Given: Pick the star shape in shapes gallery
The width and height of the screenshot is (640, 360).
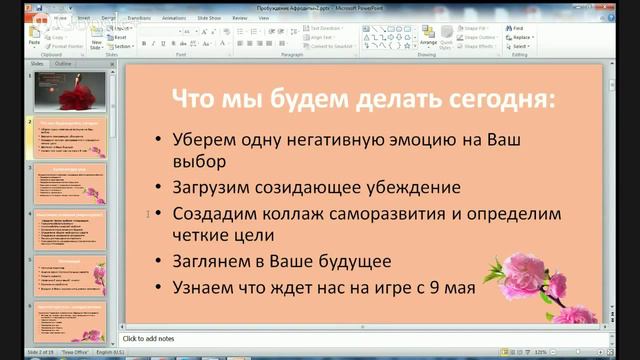Looking at the screenshot, I should (407, 46).
